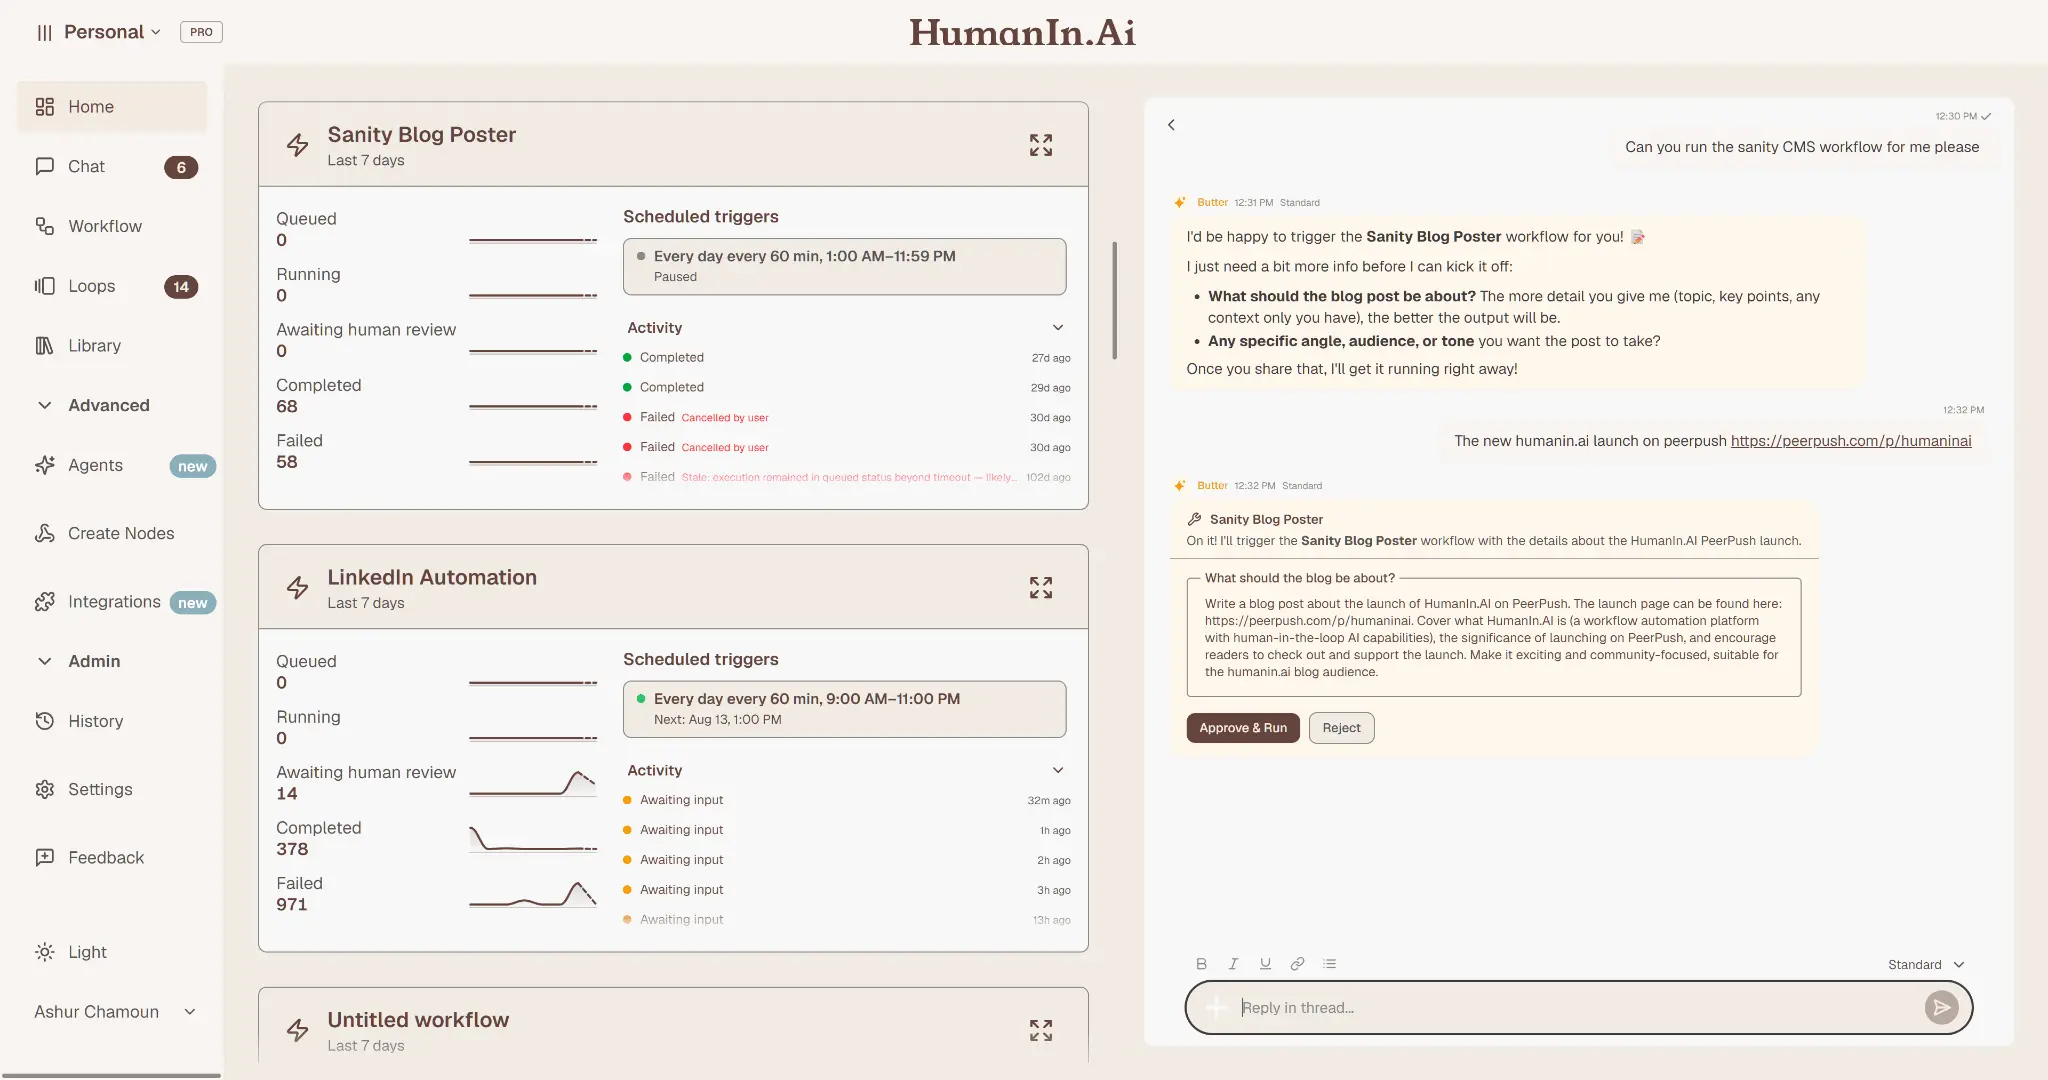The width and height of the screenshot is (2048, 1080).
Task: Click the plus attachment icon in reply box
Action: pyautogui.click(x=1215, y=1008)
